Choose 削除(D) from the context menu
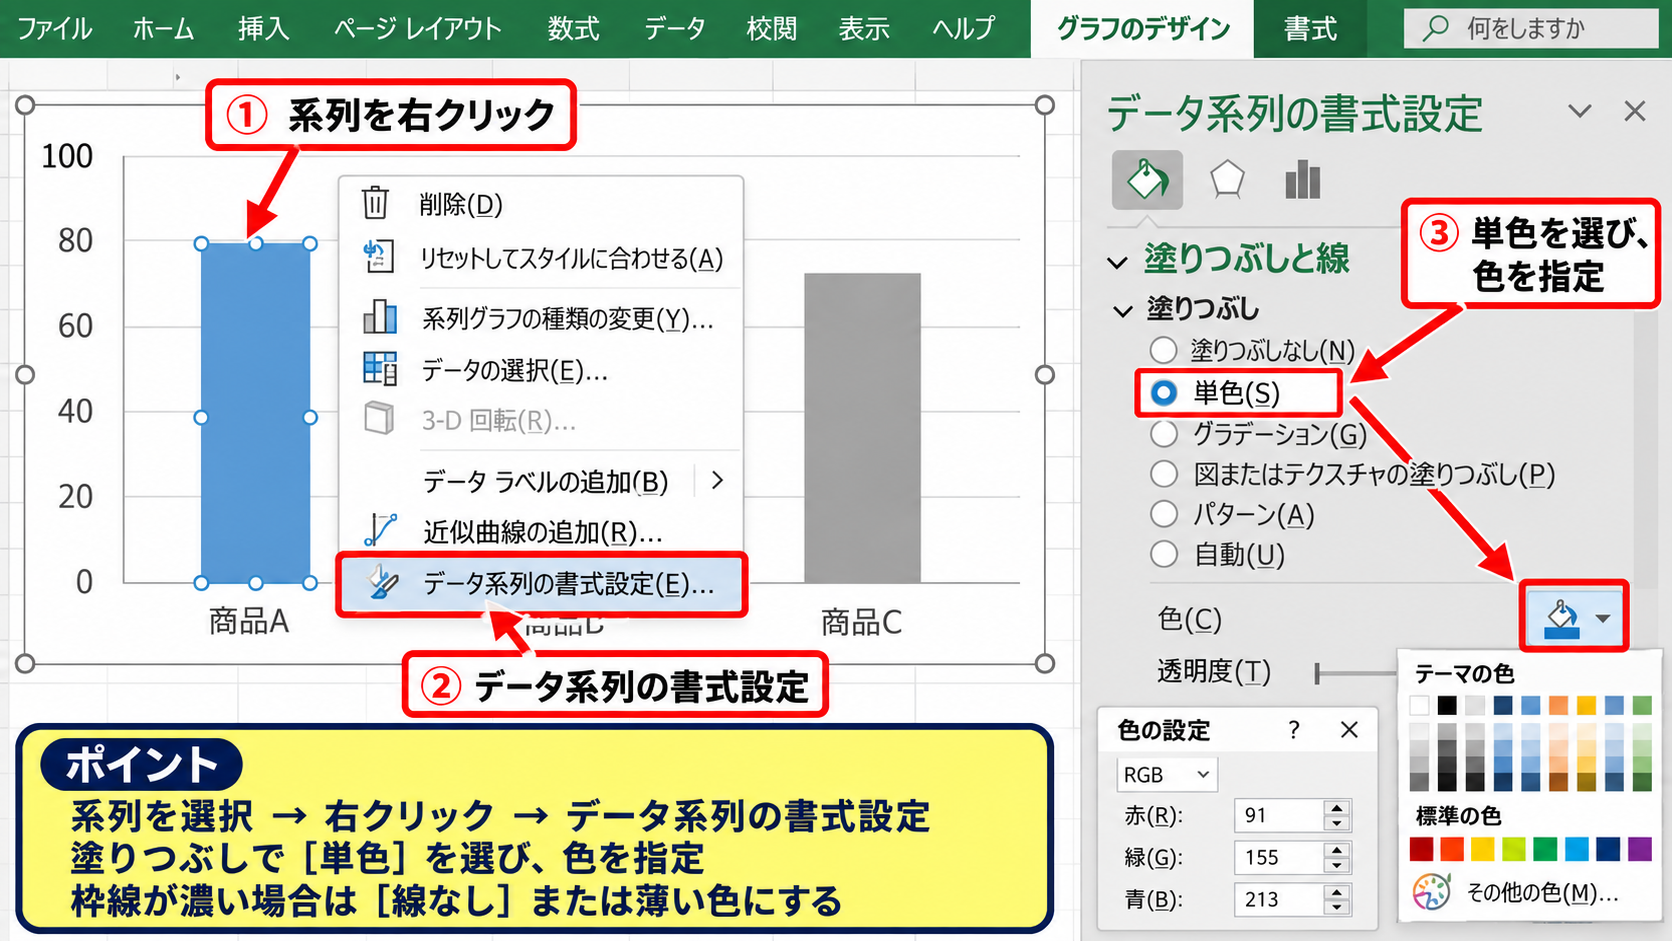 tap(541, 204)
